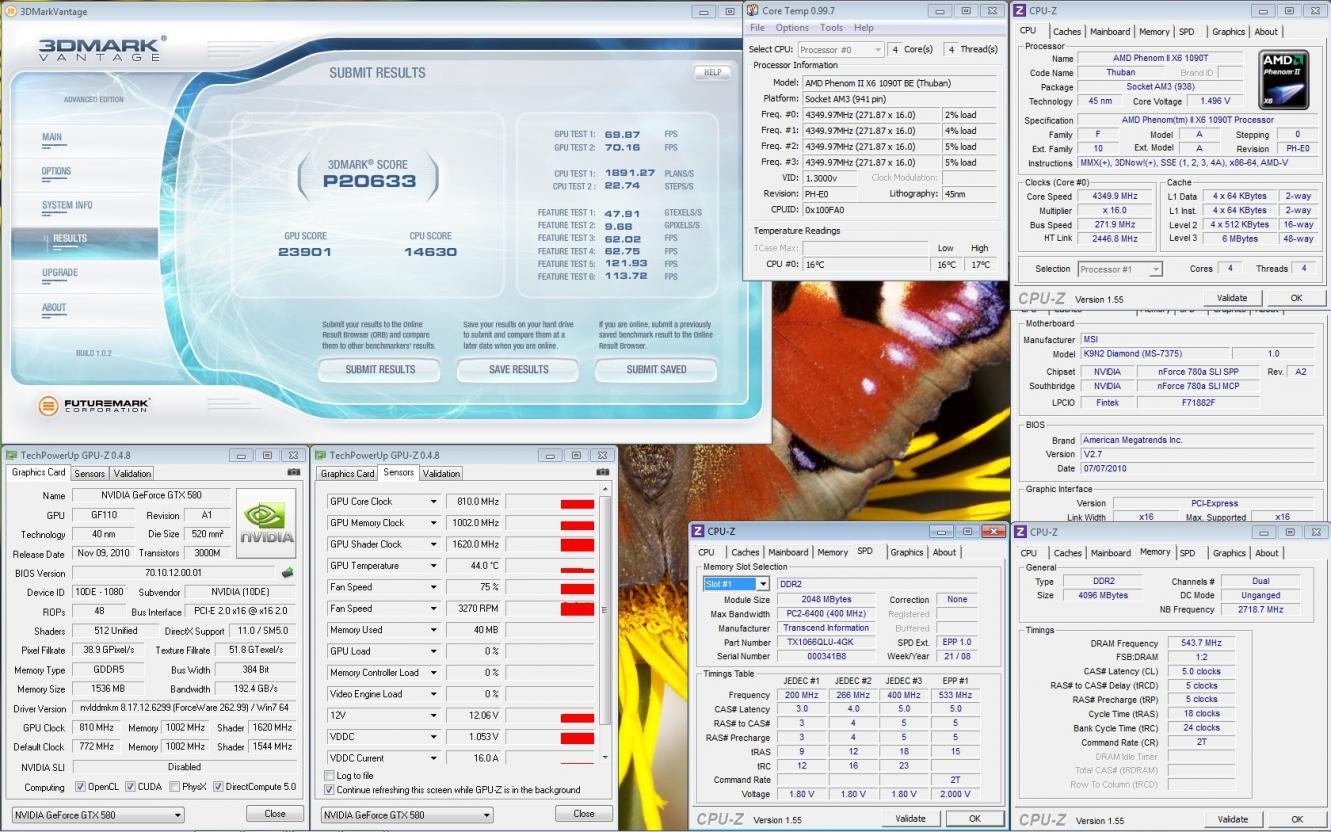Viewport: 1331px width, 832px height.
Task: Disable Continue refreshing in the background option
Action: (331, 790)
